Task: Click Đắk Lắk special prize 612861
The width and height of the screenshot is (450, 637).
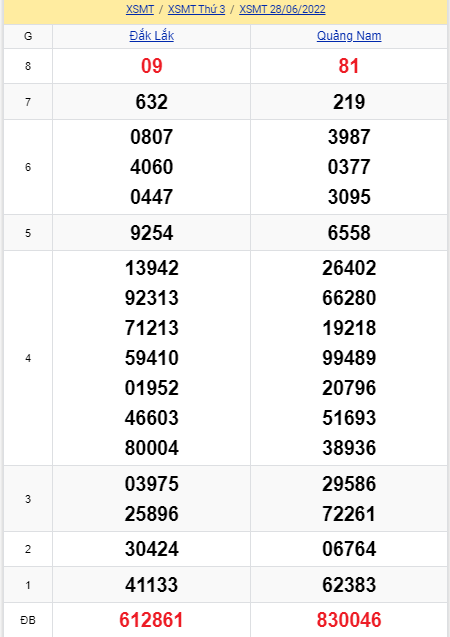Action: (151, 620)
